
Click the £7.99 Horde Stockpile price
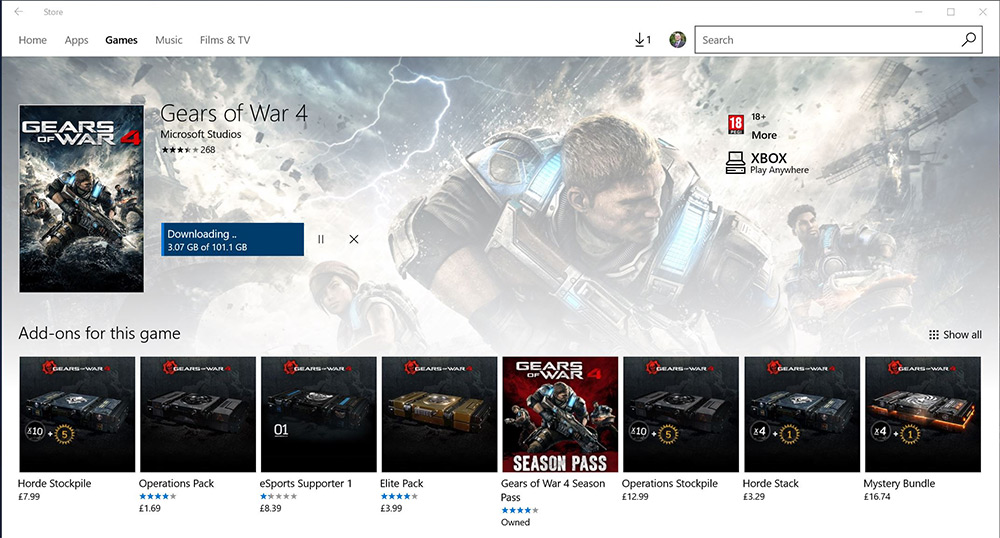29,497
